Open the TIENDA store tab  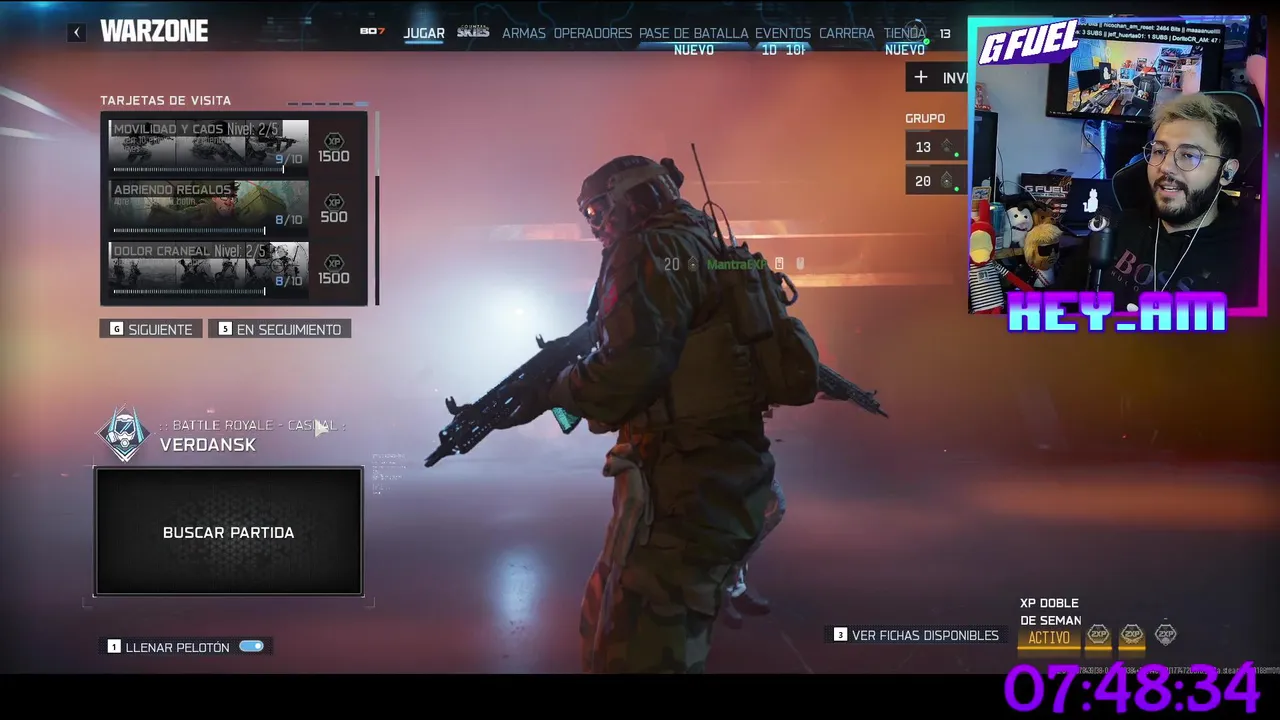905,33
